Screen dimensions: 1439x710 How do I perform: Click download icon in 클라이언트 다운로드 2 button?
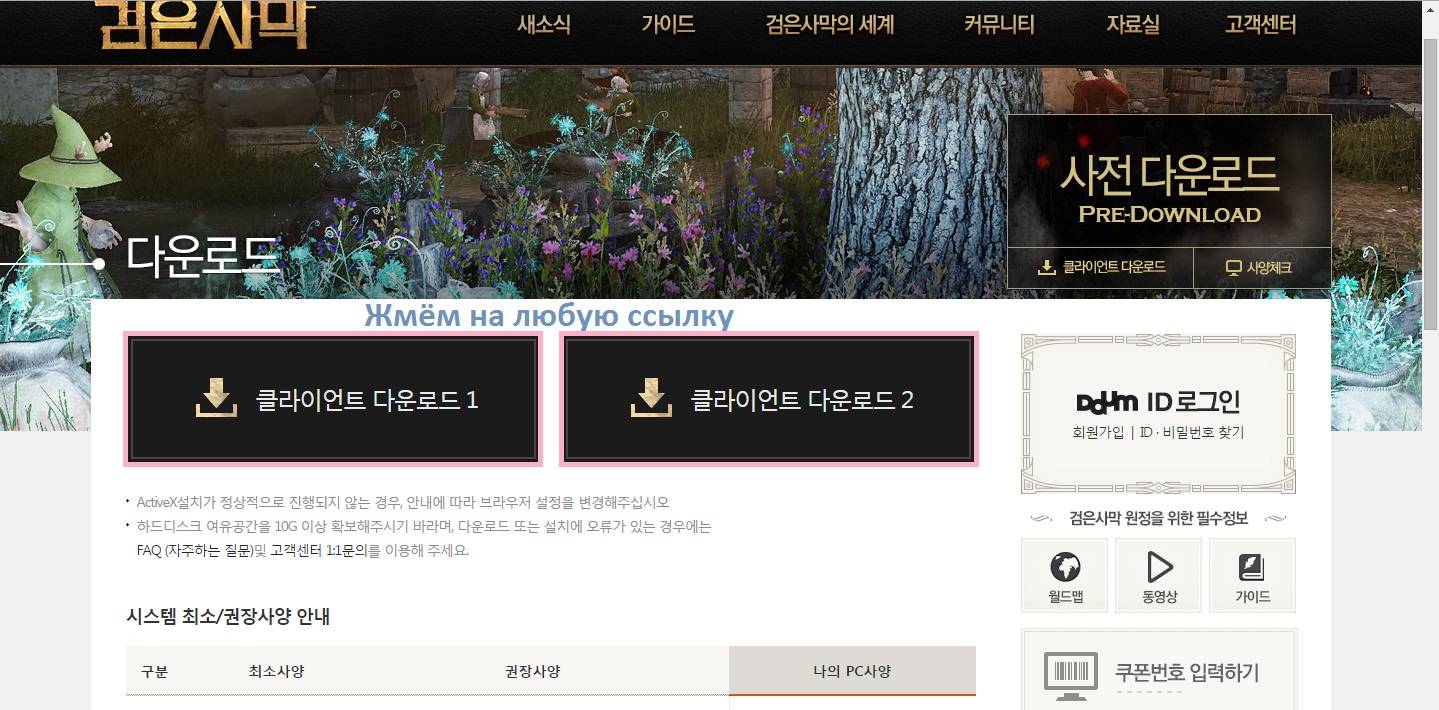click(x=651, y=399)
